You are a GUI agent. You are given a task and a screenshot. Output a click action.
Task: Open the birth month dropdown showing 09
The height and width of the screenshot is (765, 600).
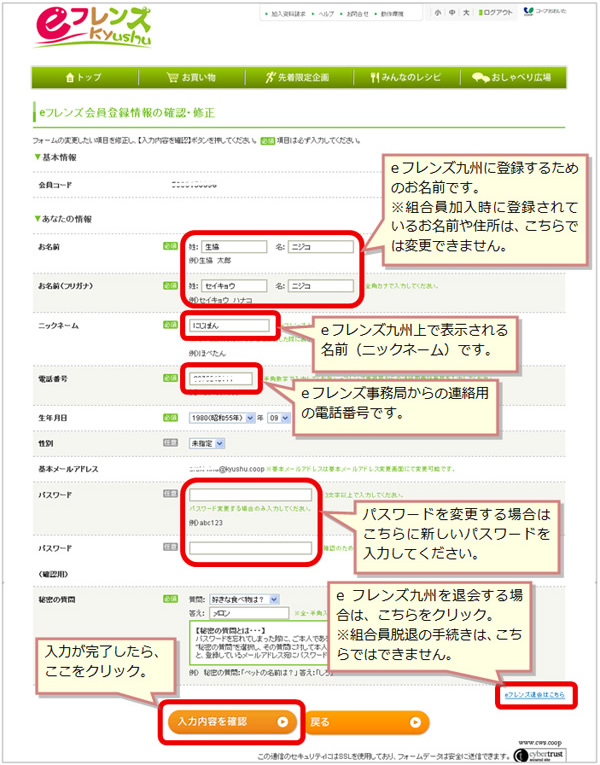click(x=279, y=418)
